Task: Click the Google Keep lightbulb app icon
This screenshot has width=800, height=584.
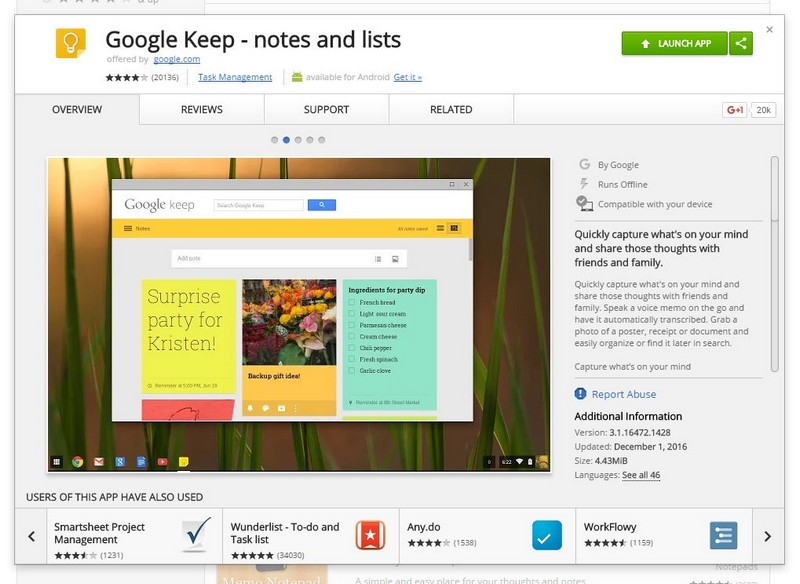Action: [70, 43]
